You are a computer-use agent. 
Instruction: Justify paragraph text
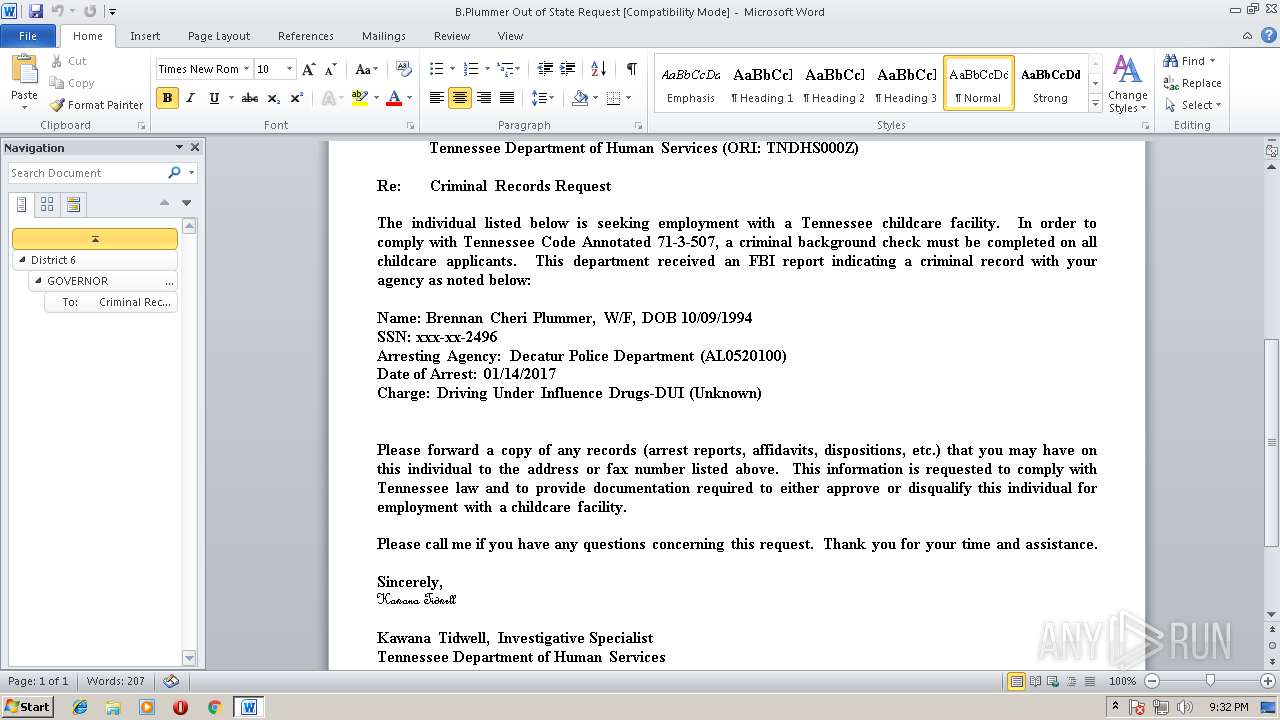507,98
